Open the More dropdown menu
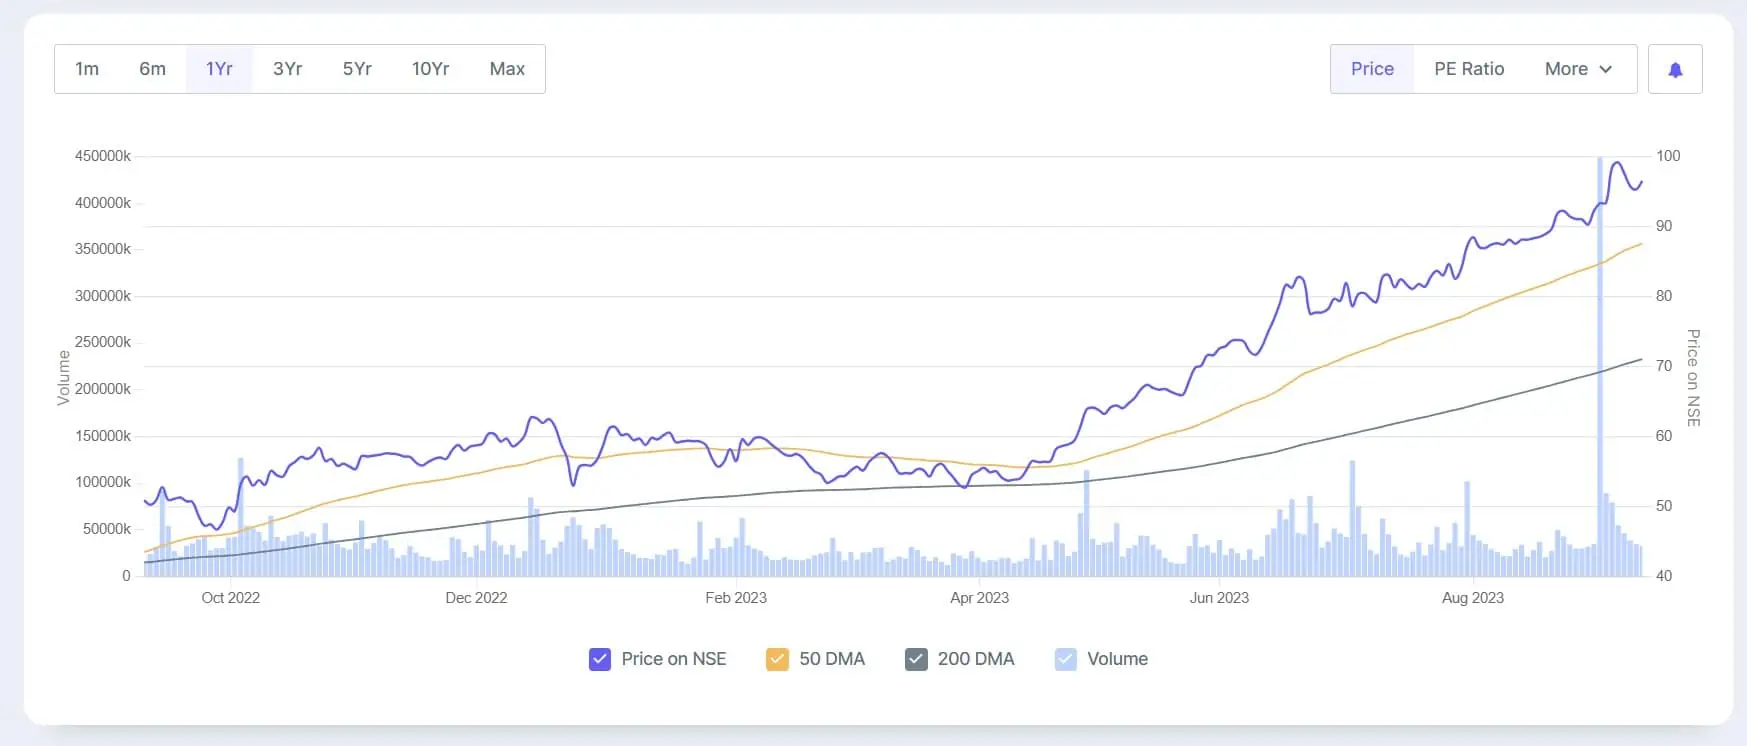The width and height of the screenshot is (1747, 746). pos(1578,69)
